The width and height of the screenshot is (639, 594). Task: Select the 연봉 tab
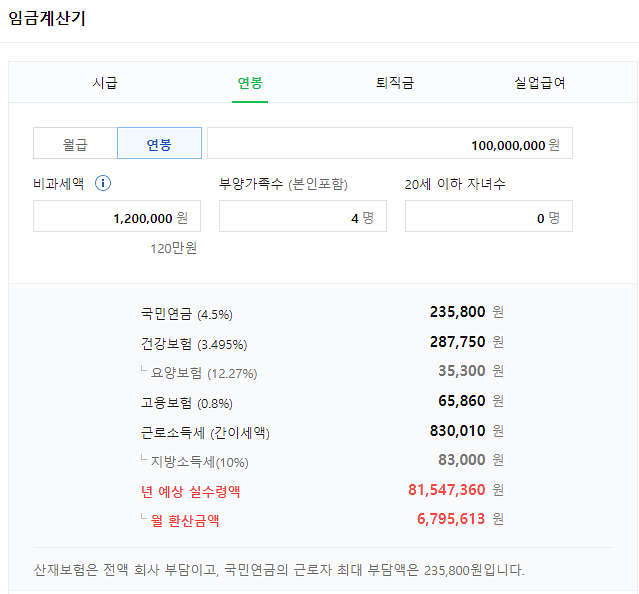pos(250,83)
